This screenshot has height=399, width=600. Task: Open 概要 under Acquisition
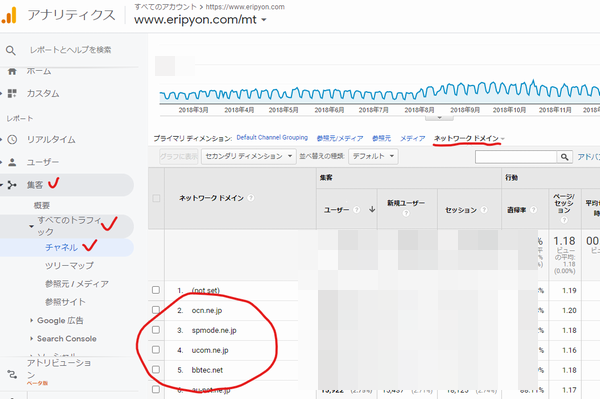(41, 205)
